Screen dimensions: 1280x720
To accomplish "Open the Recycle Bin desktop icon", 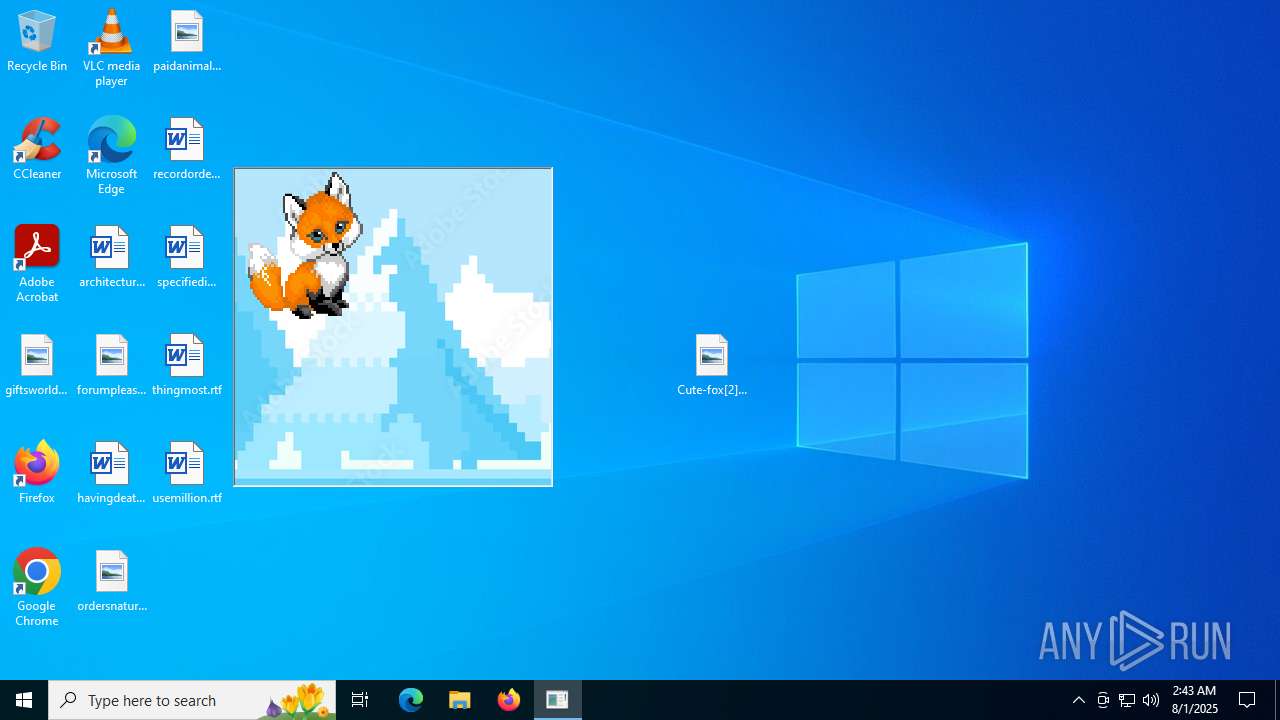I will pos(37,41).
